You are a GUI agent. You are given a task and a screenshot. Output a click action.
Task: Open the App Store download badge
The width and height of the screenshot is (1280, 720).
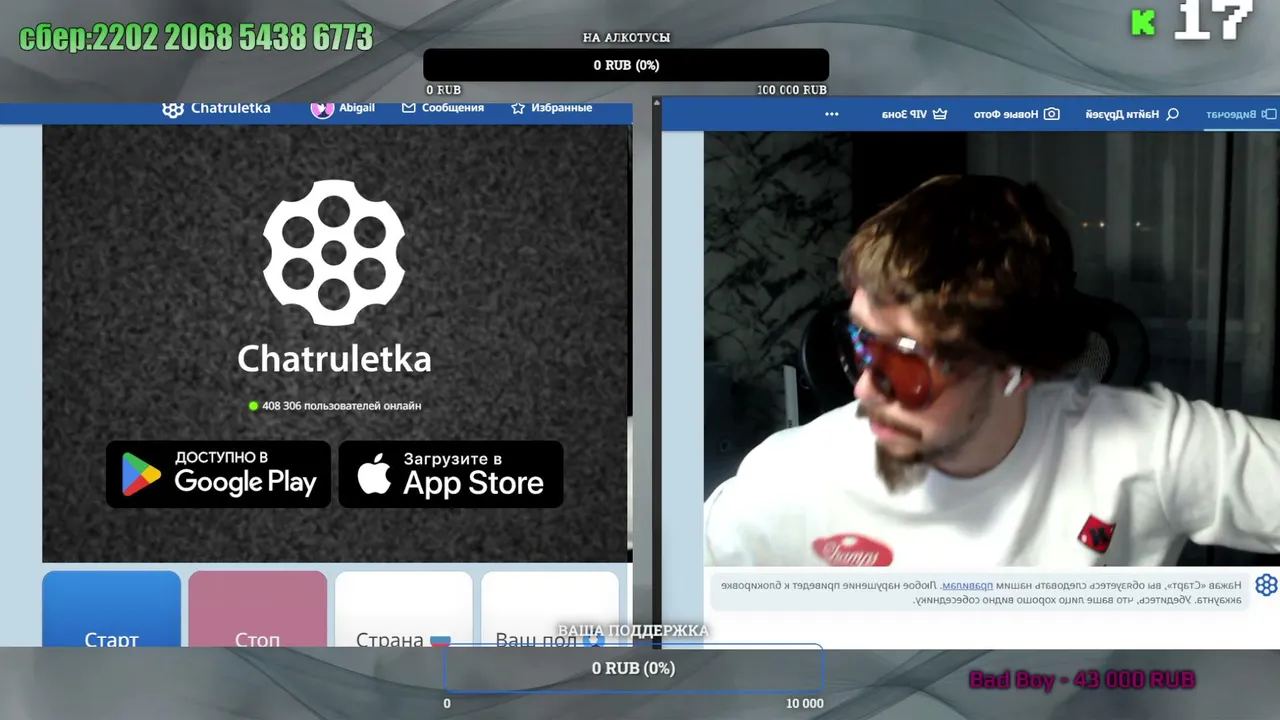click(451, 474)
